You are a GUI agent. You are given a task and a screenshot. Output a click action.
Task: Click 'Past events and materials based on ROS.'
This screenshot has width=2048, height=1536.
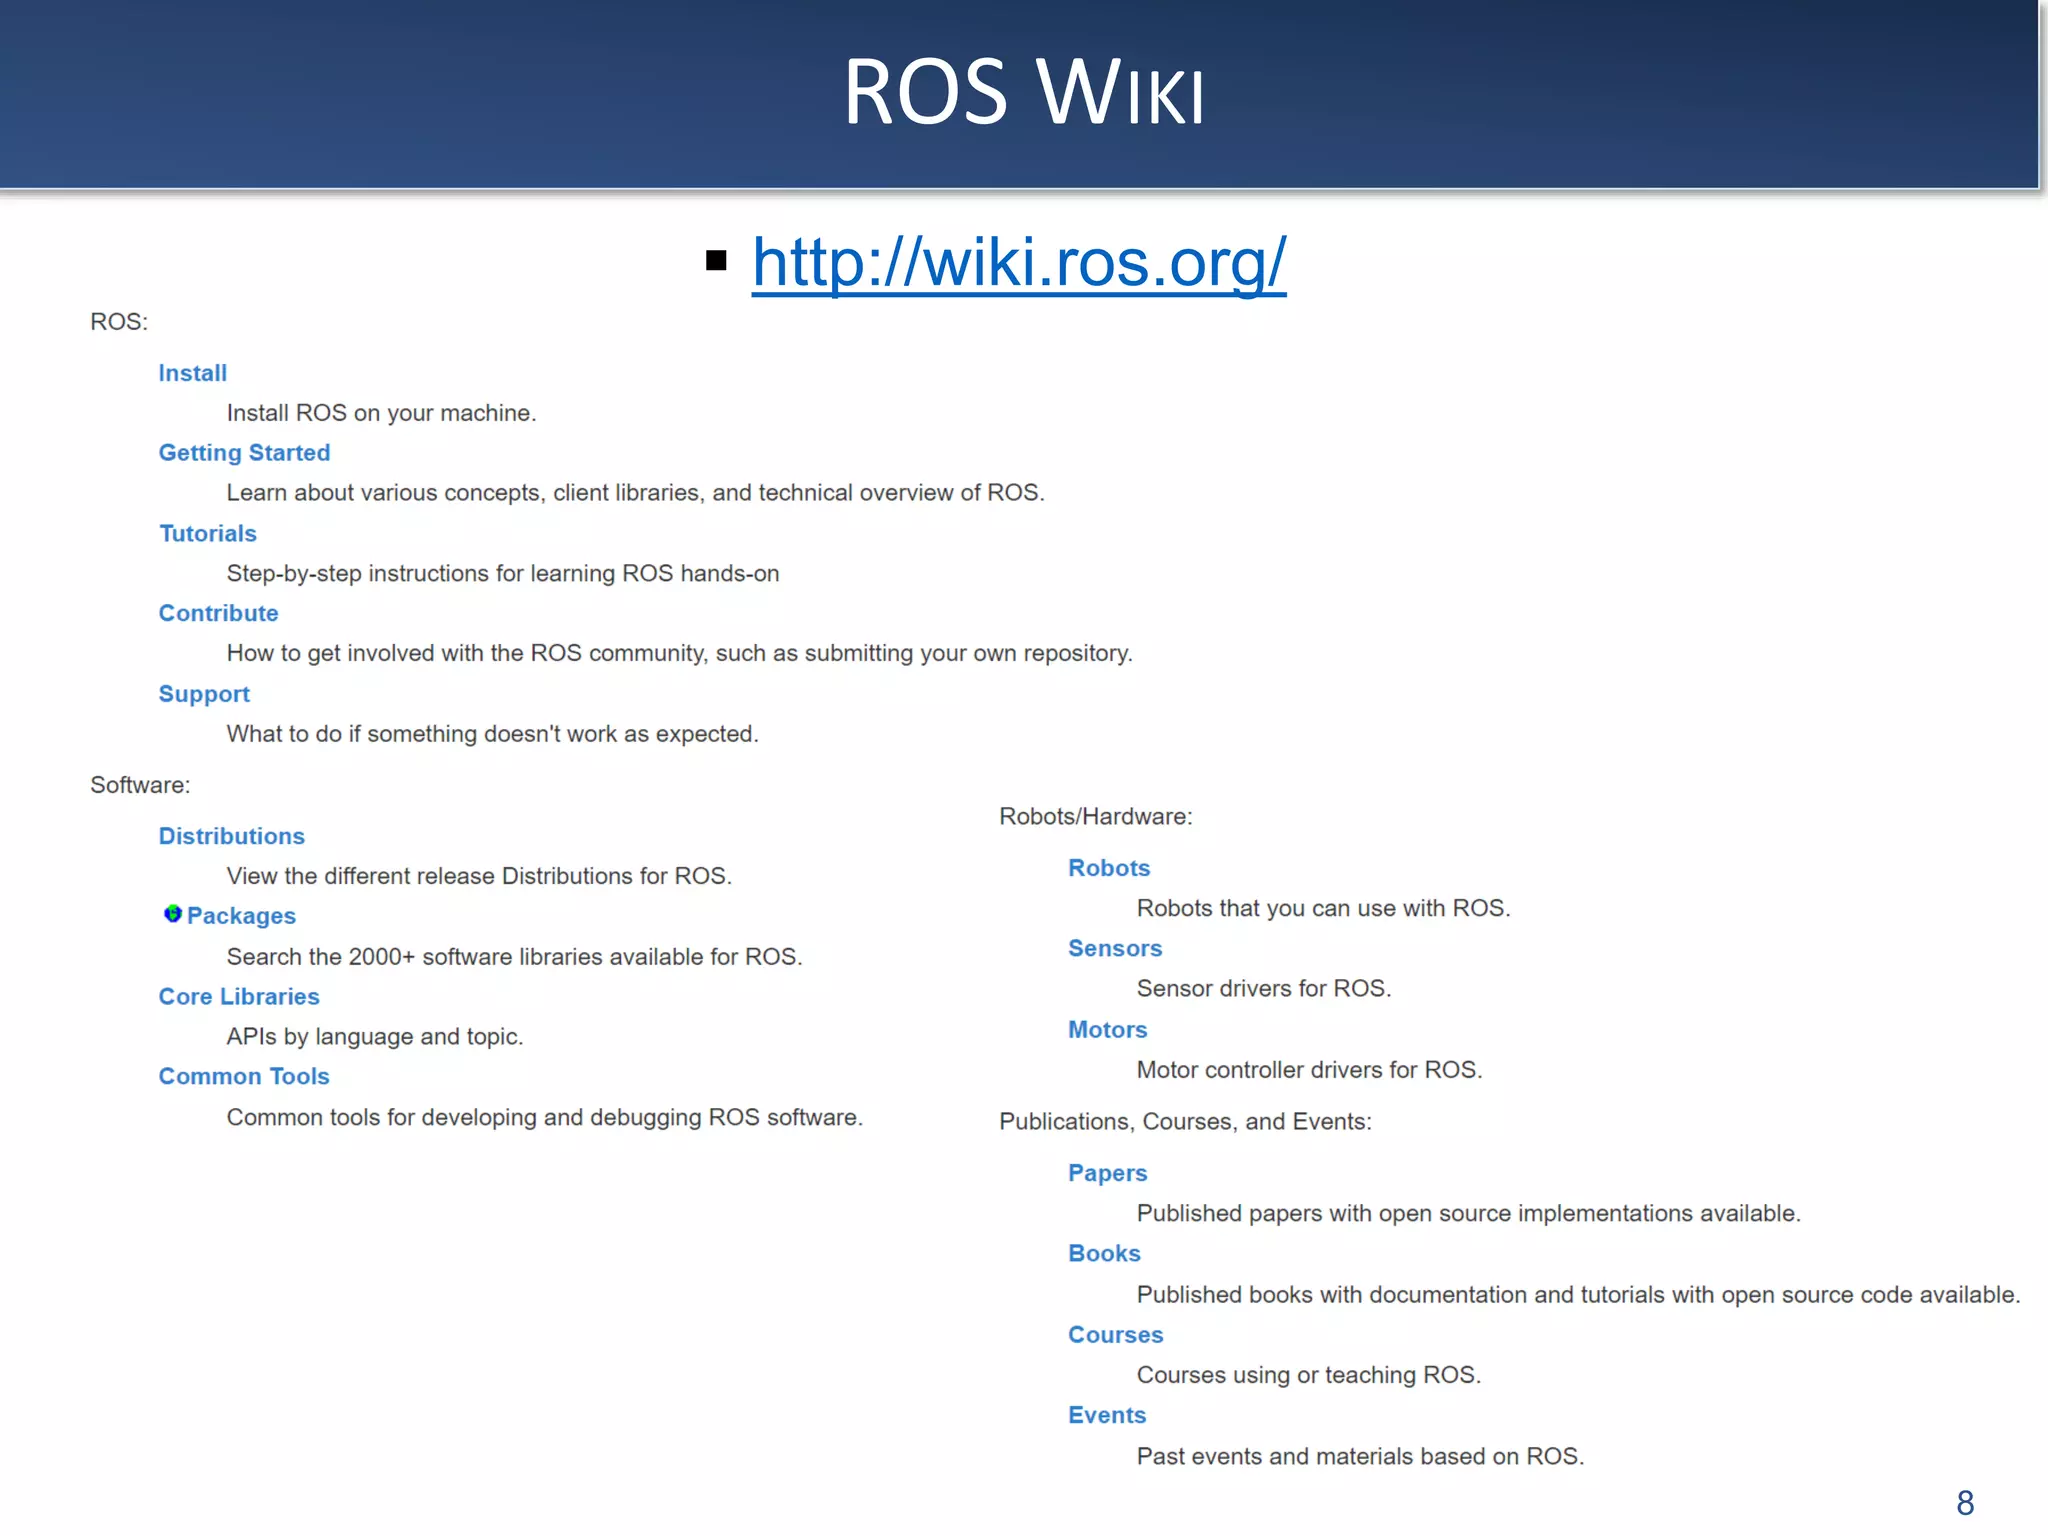(1360, 1456)
